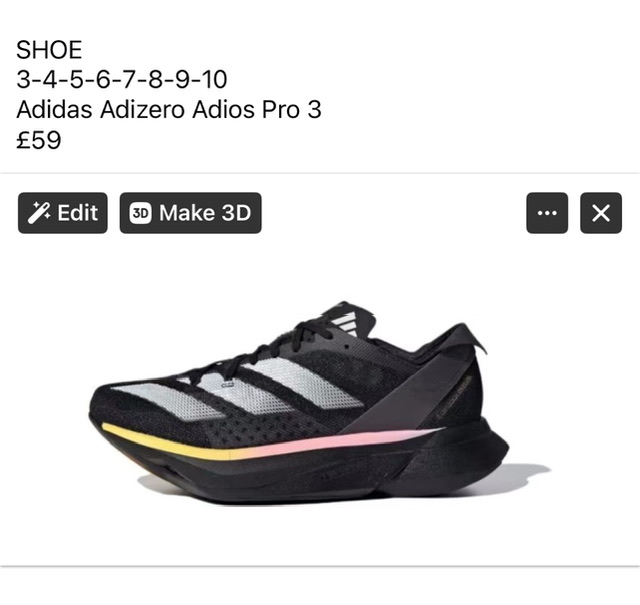Viewport: 640px width, 605px height.
Task: Click the magic wand Edit icon
Action: (x=40, y=213)
